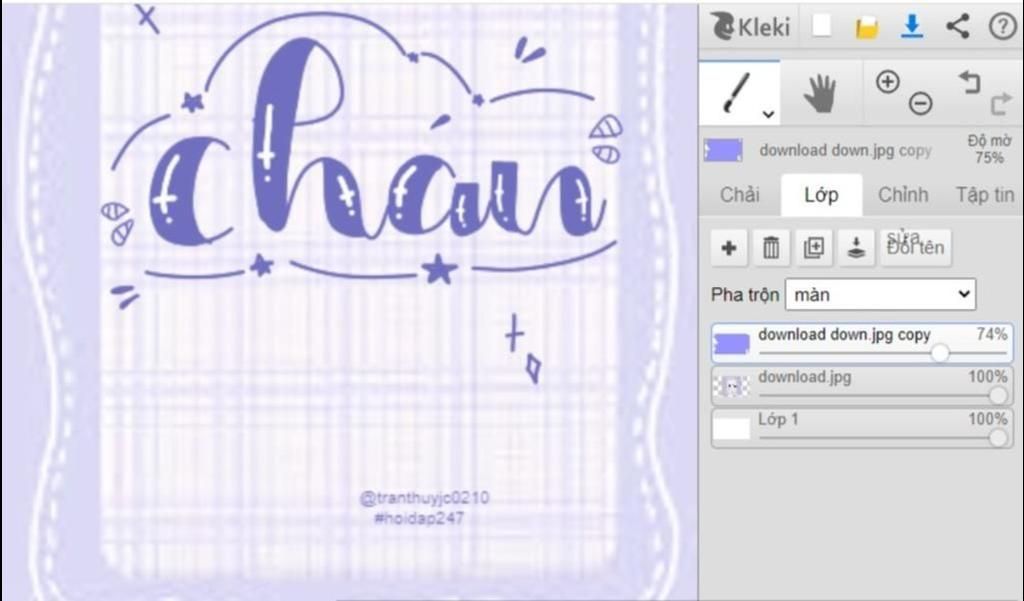Click the 100% value of Lớp 1 layer
Screen dimensions: 1024x601
point(987,419)
